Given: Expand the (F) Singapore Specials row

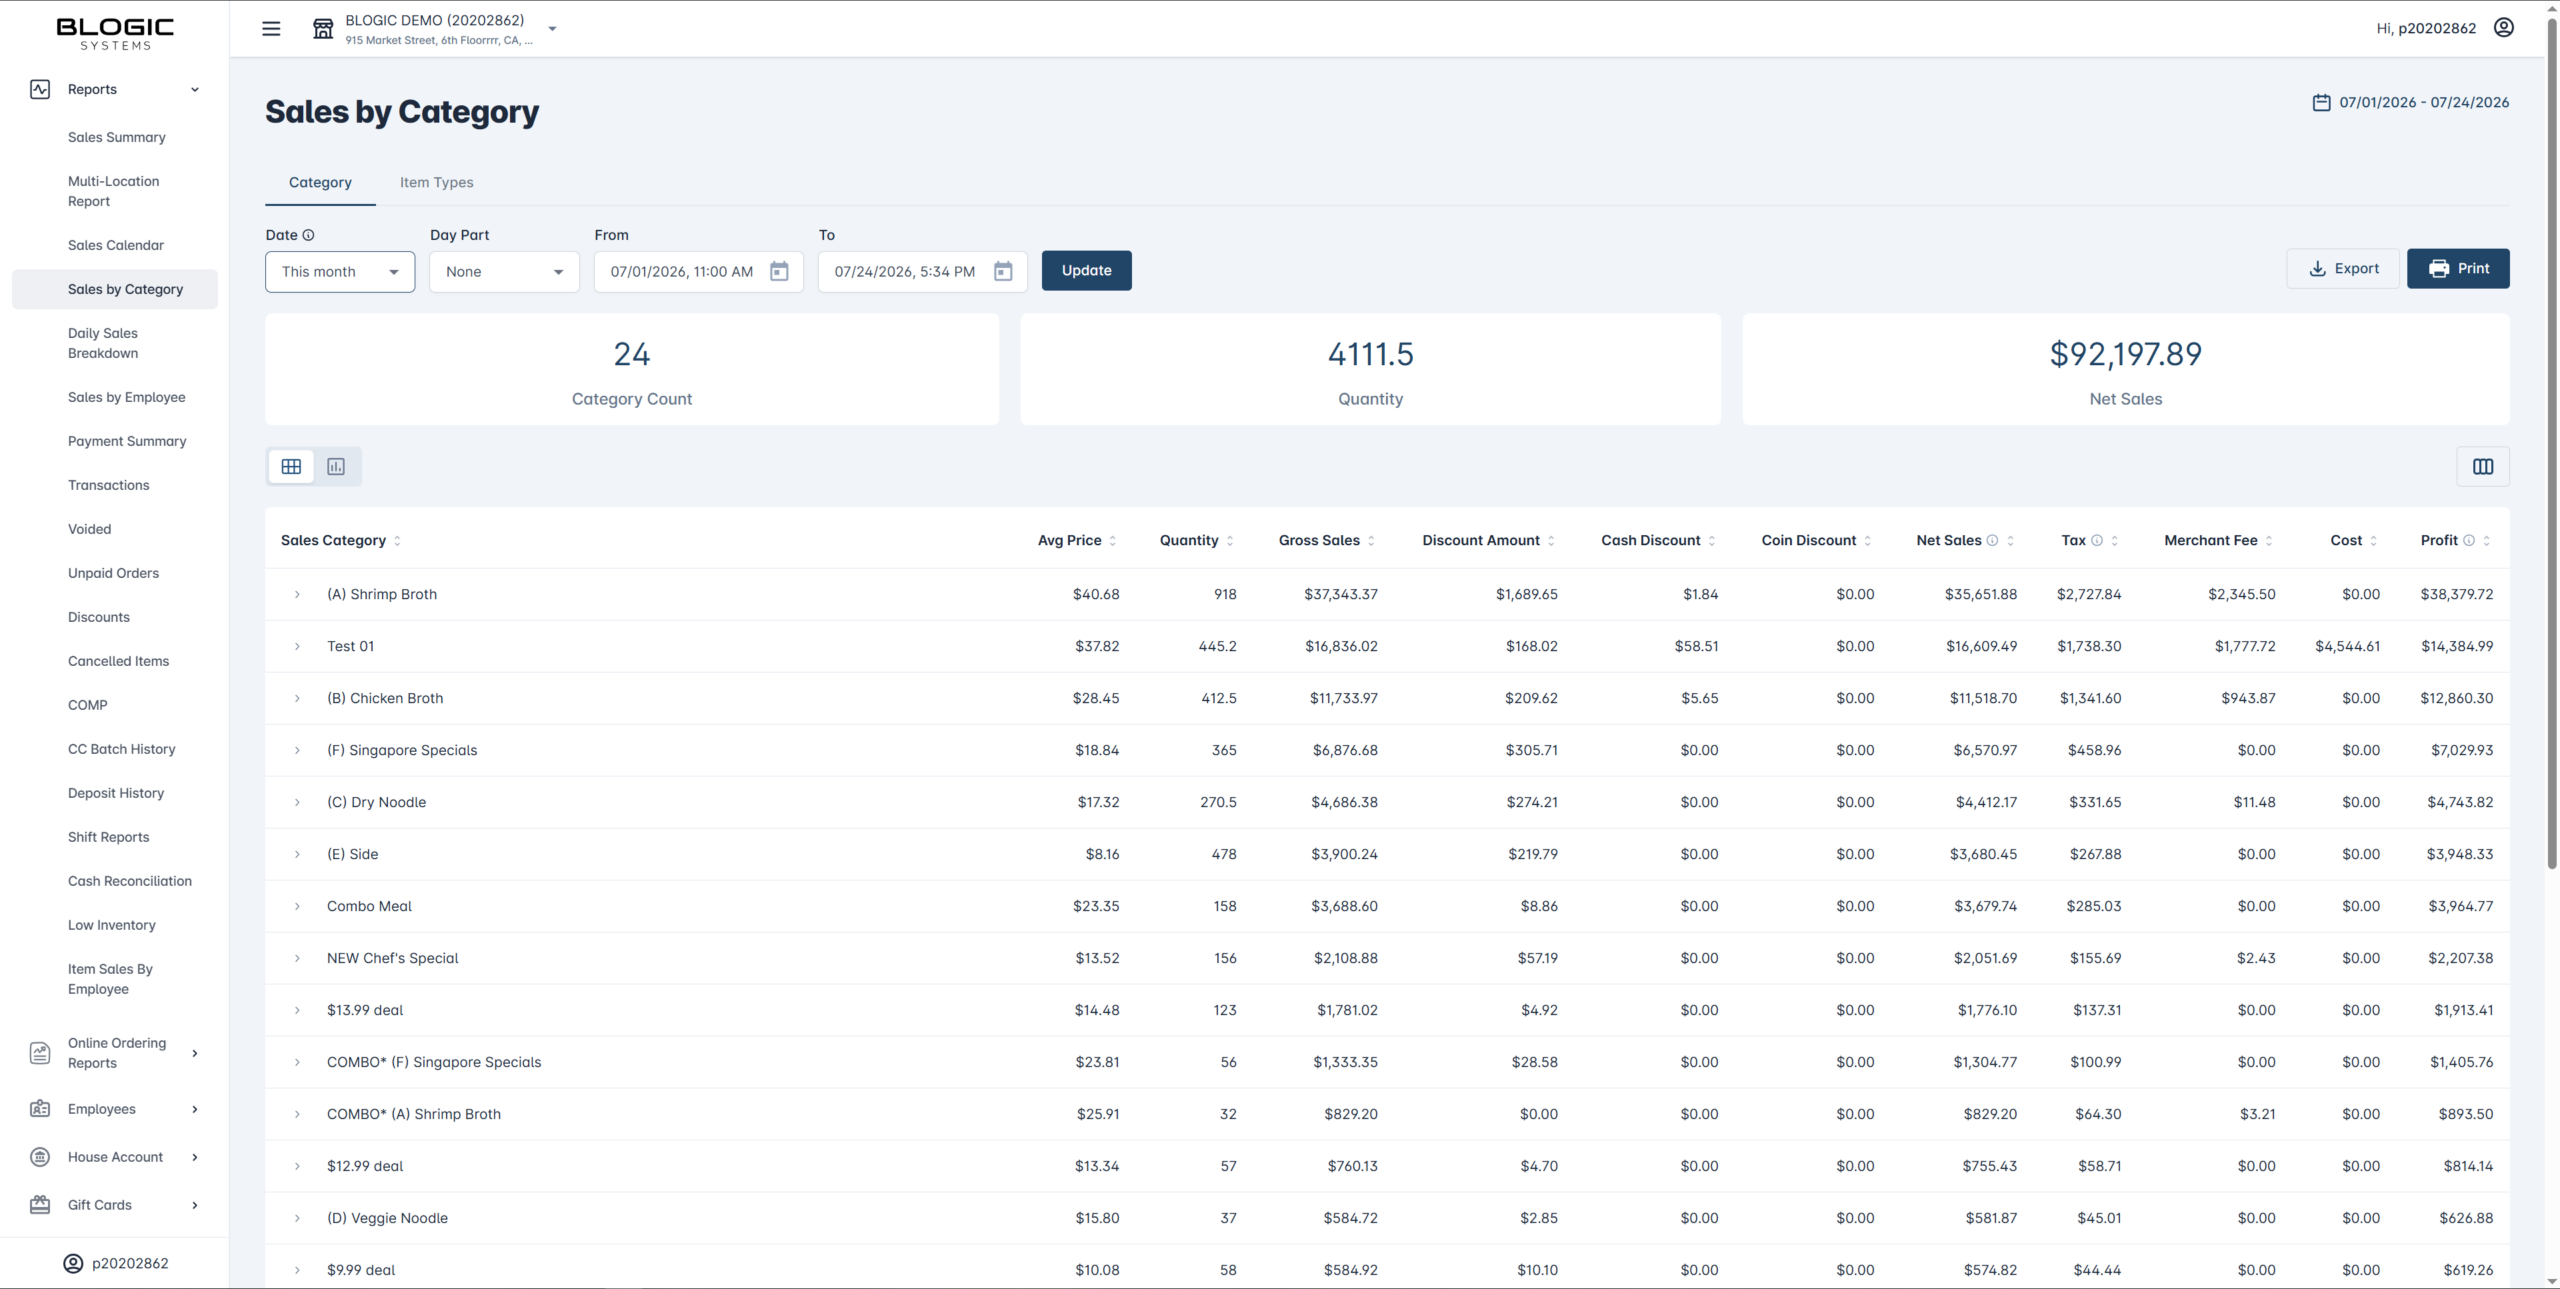Looking at the screenshot, I should click(x=297, y=750).
